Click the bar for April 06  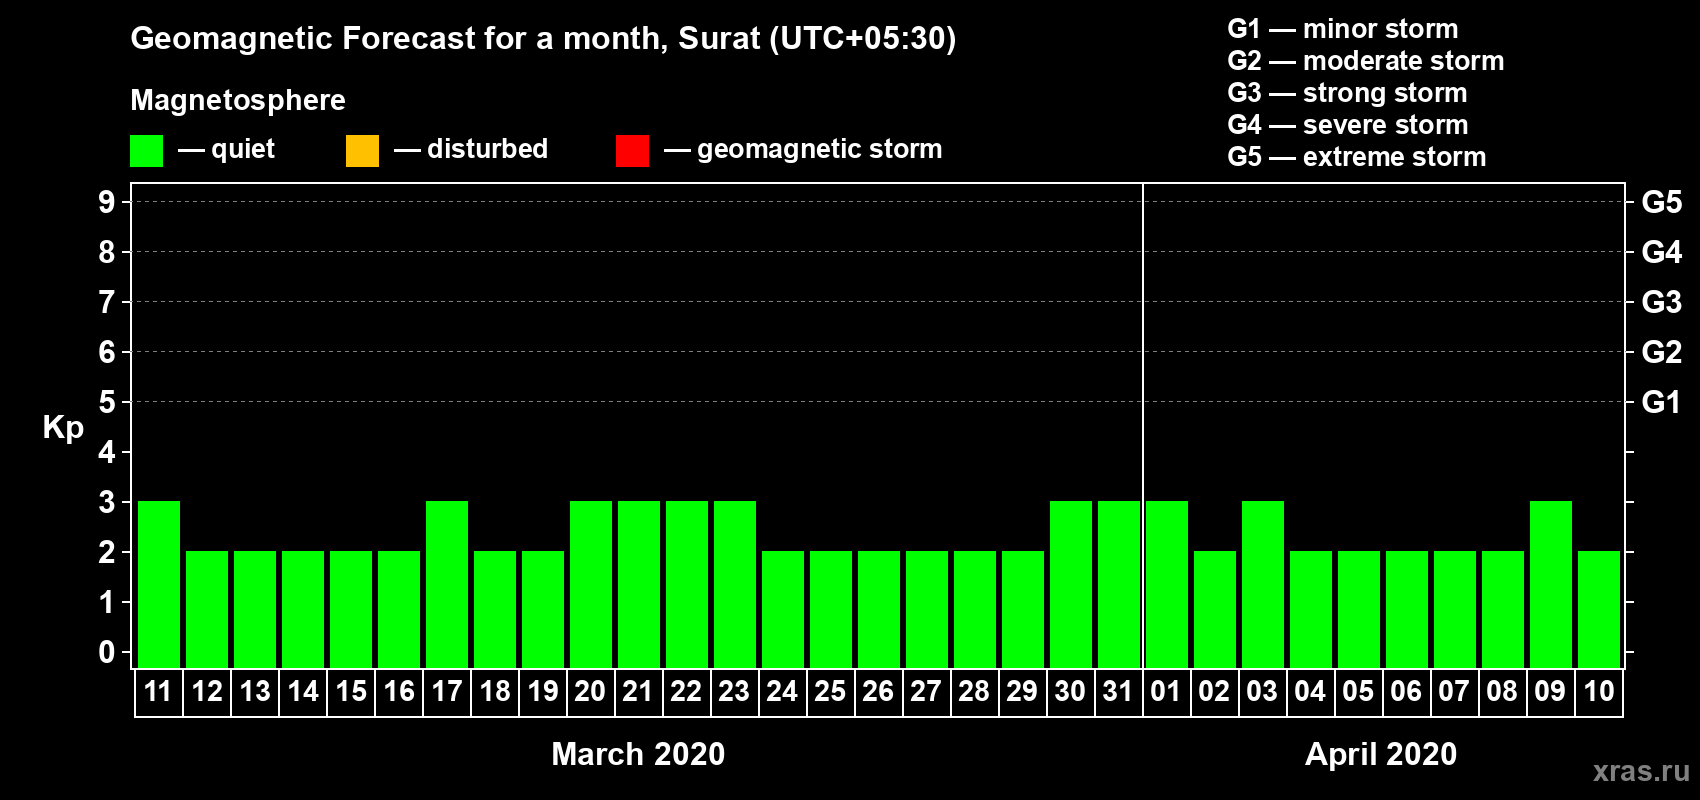point(1407,609)
